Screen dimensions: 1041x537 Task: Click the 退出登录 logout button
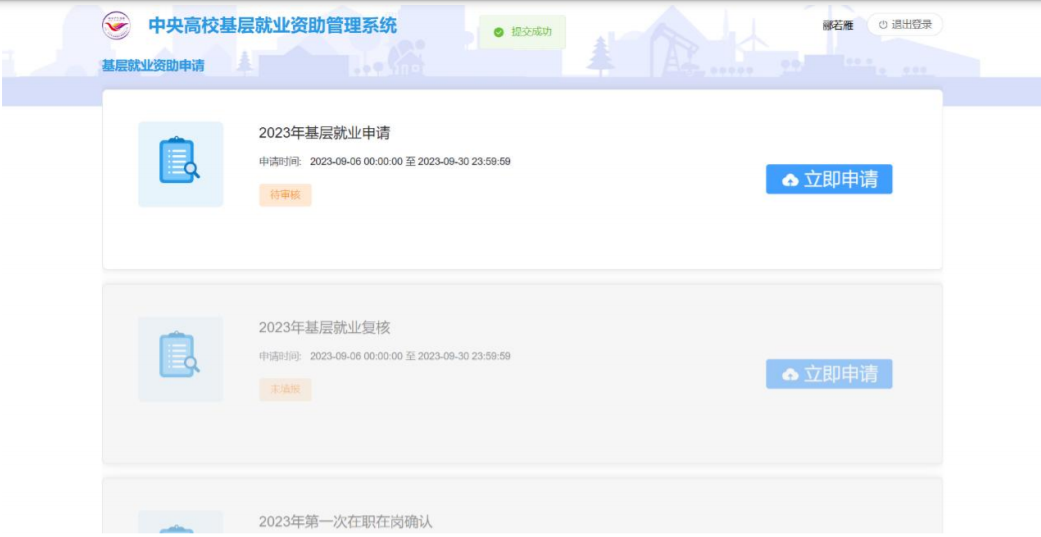coord(905,25)
